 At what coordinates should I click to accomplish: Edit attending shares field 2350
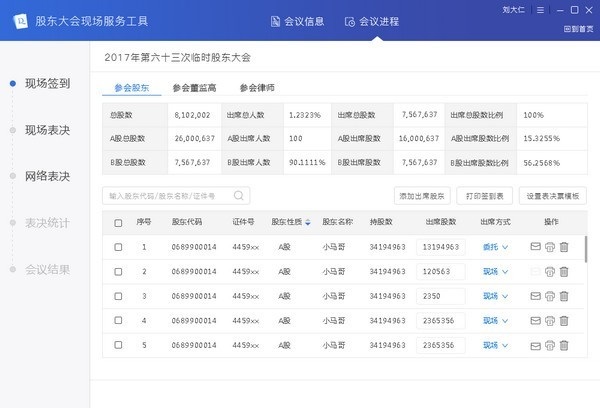pyautogui.click(x=441, y=296)
